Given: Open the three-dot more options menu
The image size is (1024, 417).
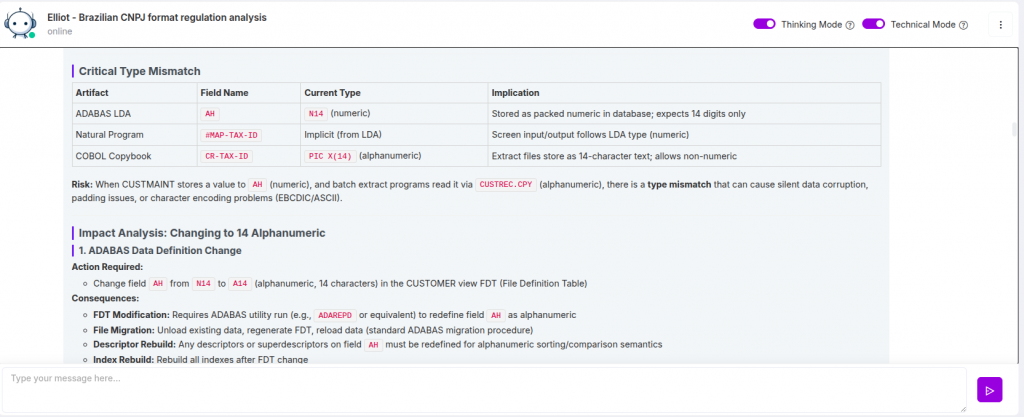Looking at the screenshot, I should (1000, 25).
